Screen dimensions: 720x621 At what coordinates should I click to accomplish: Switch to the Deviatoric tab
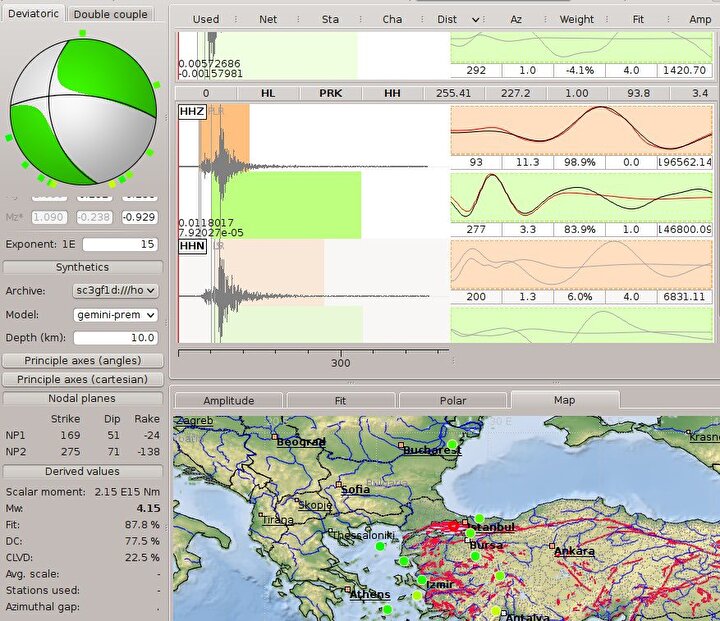(x=33, y=14)
